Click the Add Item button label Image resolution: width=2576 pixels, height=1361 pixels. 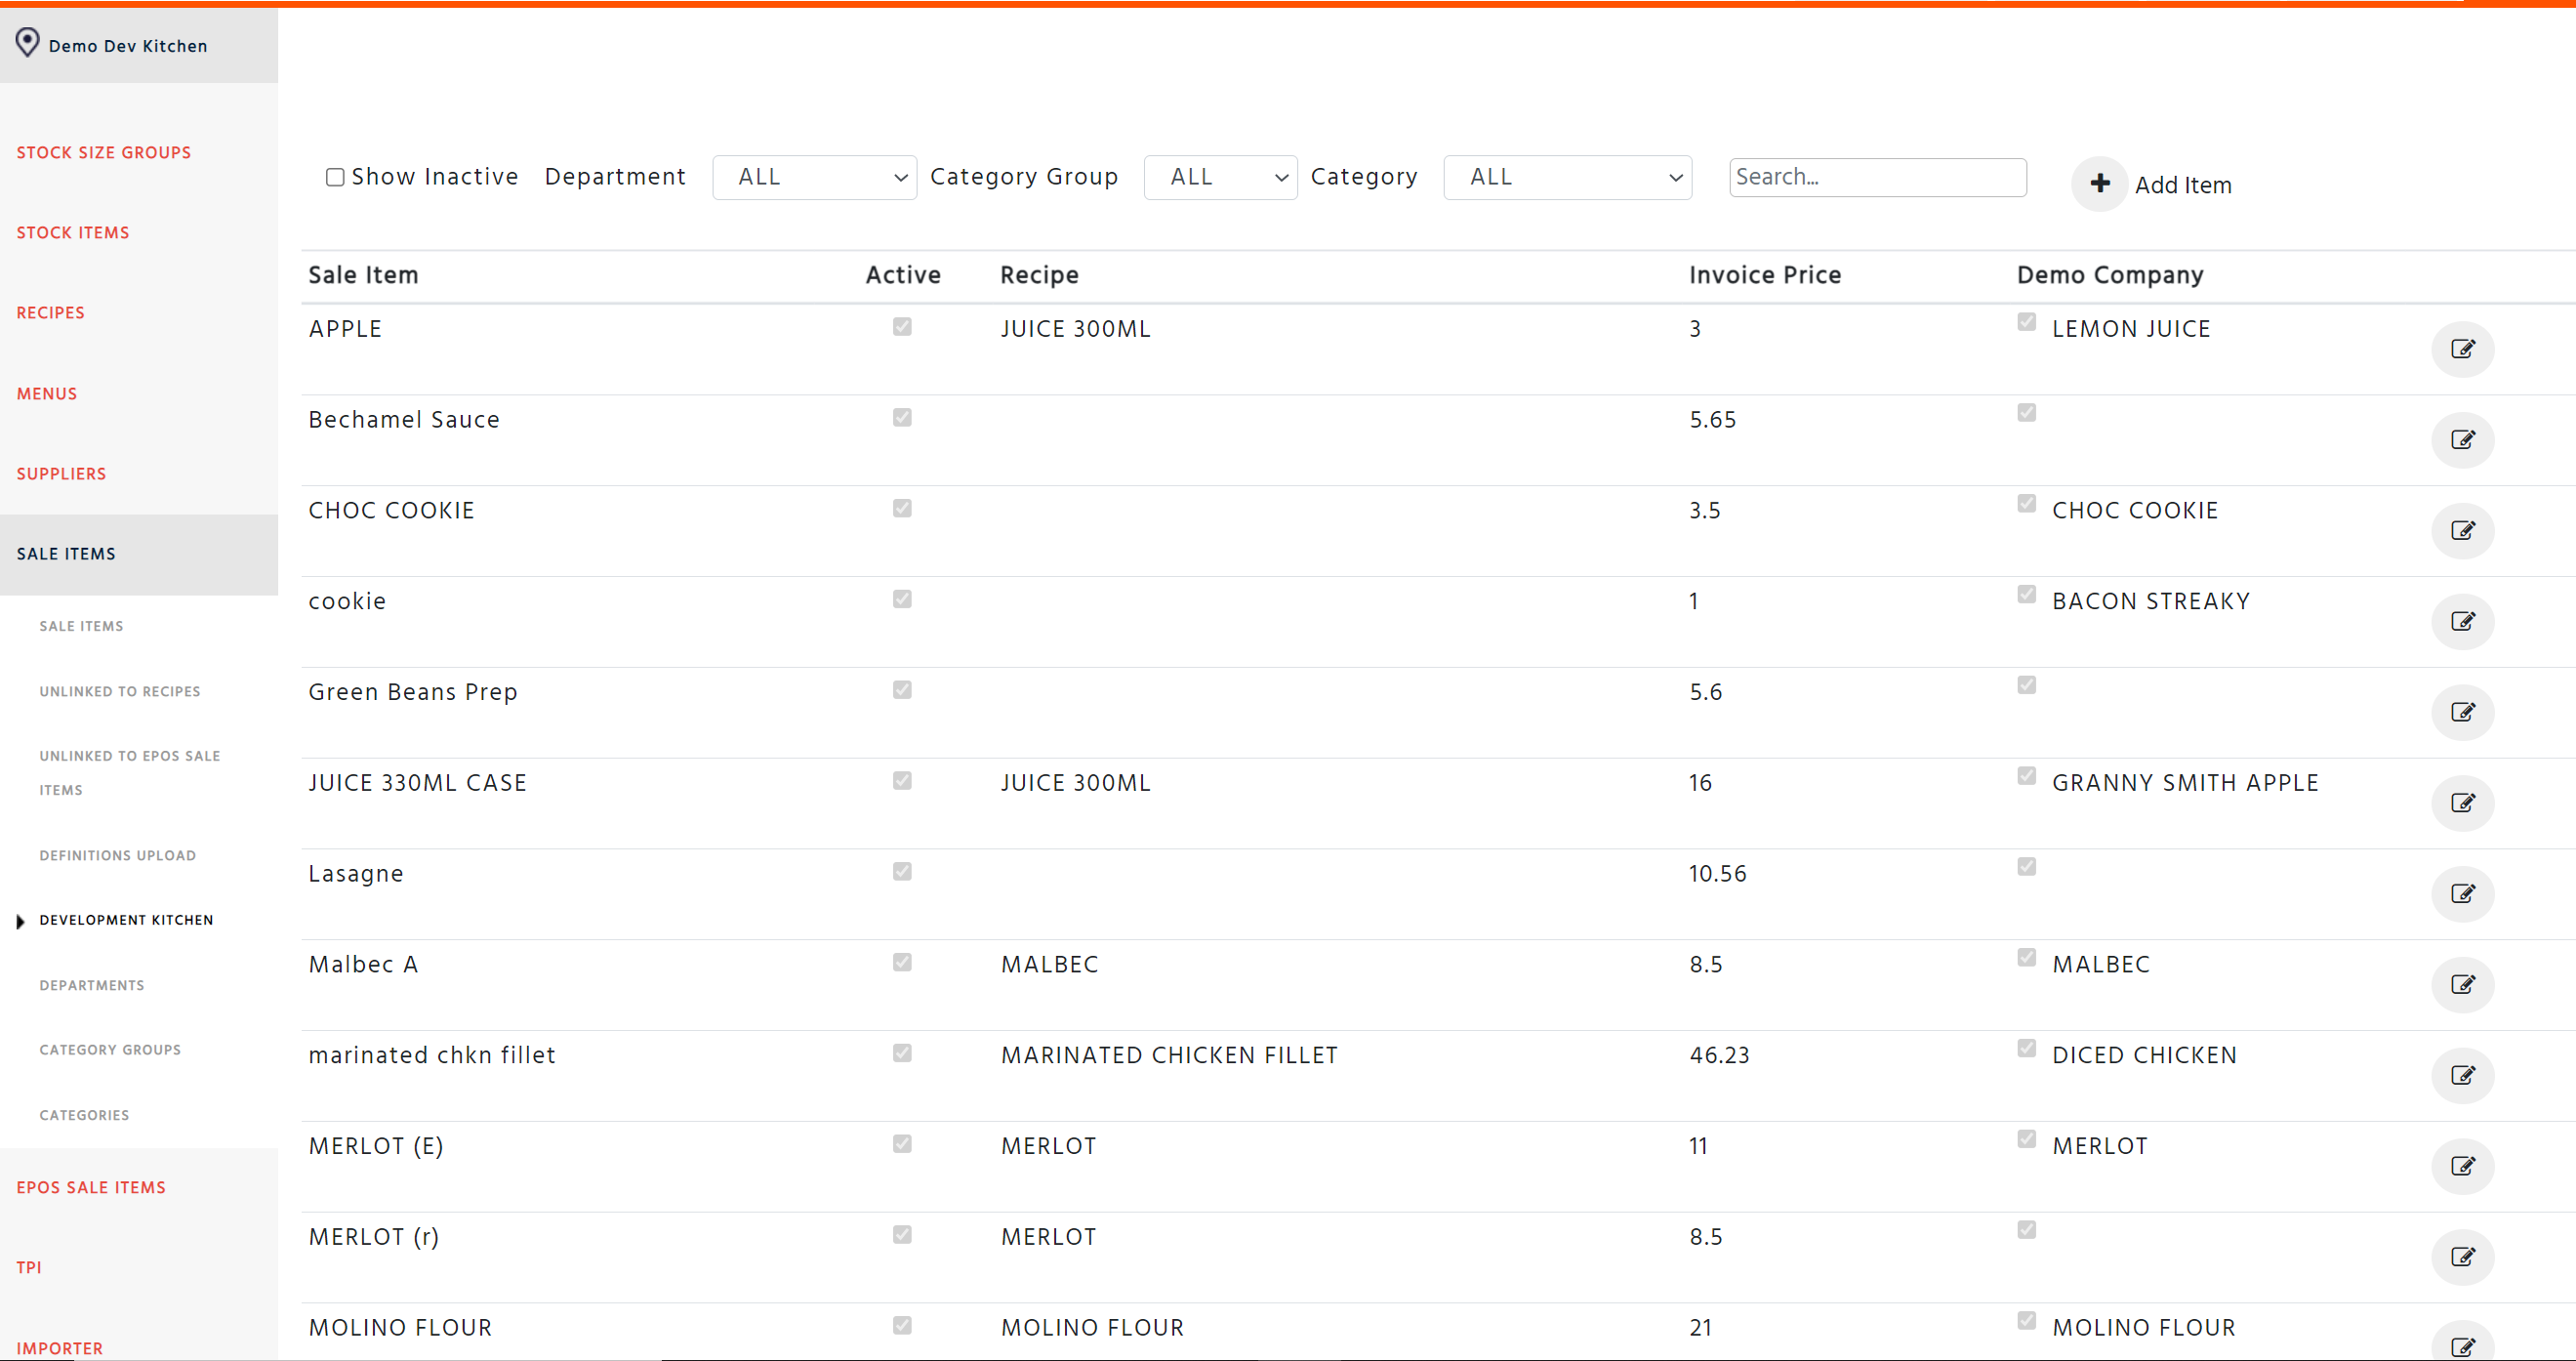[x=2183, y=185]
